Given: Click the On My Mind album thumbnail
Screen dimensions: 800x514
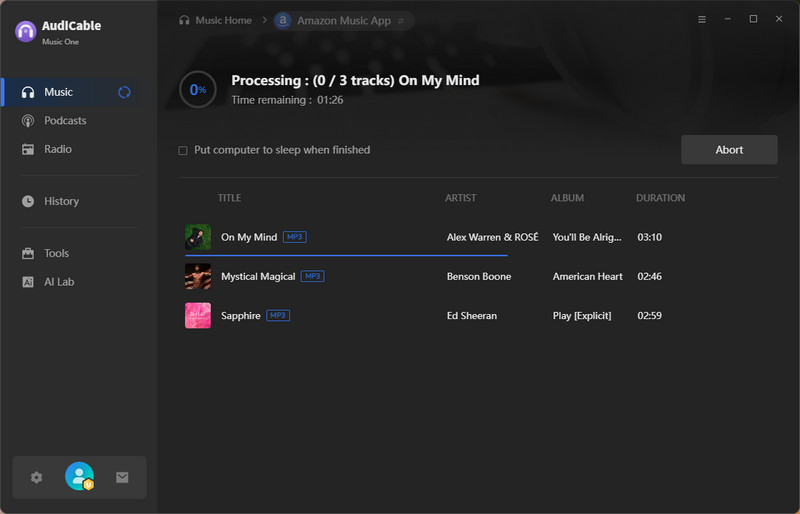Looking at the screenshot, I should [198, 237].
